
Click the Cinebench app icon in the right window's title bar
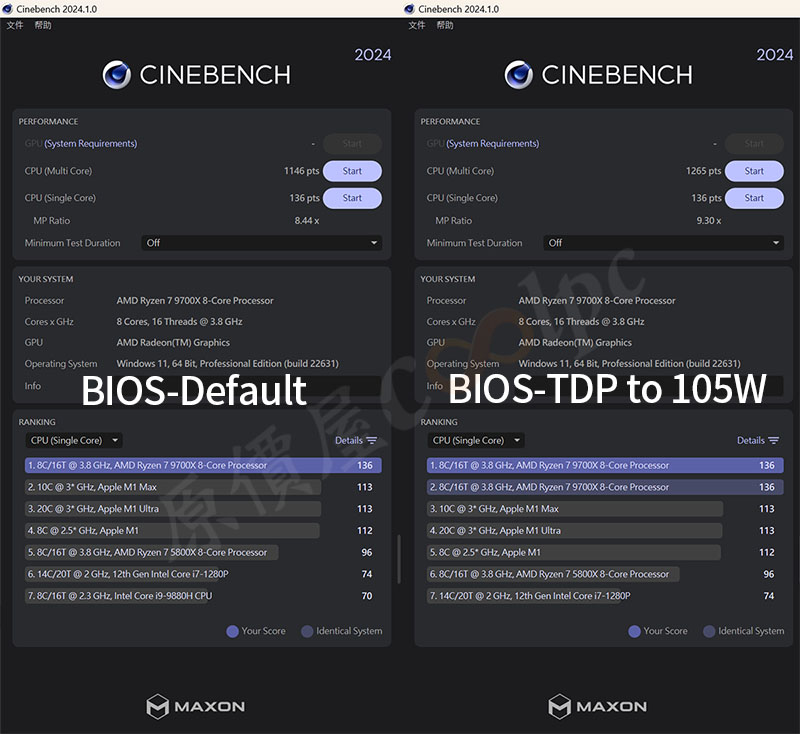click(x=409, y=9)
